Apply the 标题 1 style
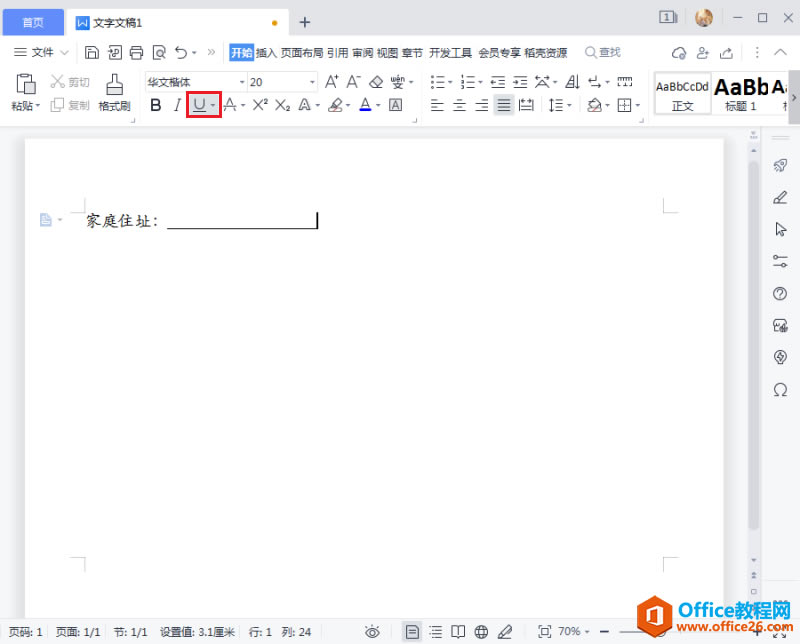Screen dimensions: 800x644 [741, 93]
